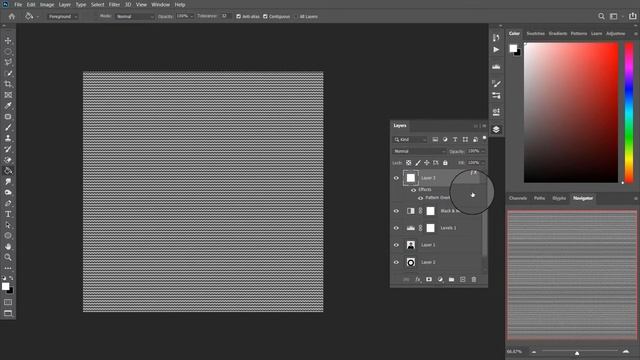
Task: Select the Eraser tool
Action: point(8,160)
